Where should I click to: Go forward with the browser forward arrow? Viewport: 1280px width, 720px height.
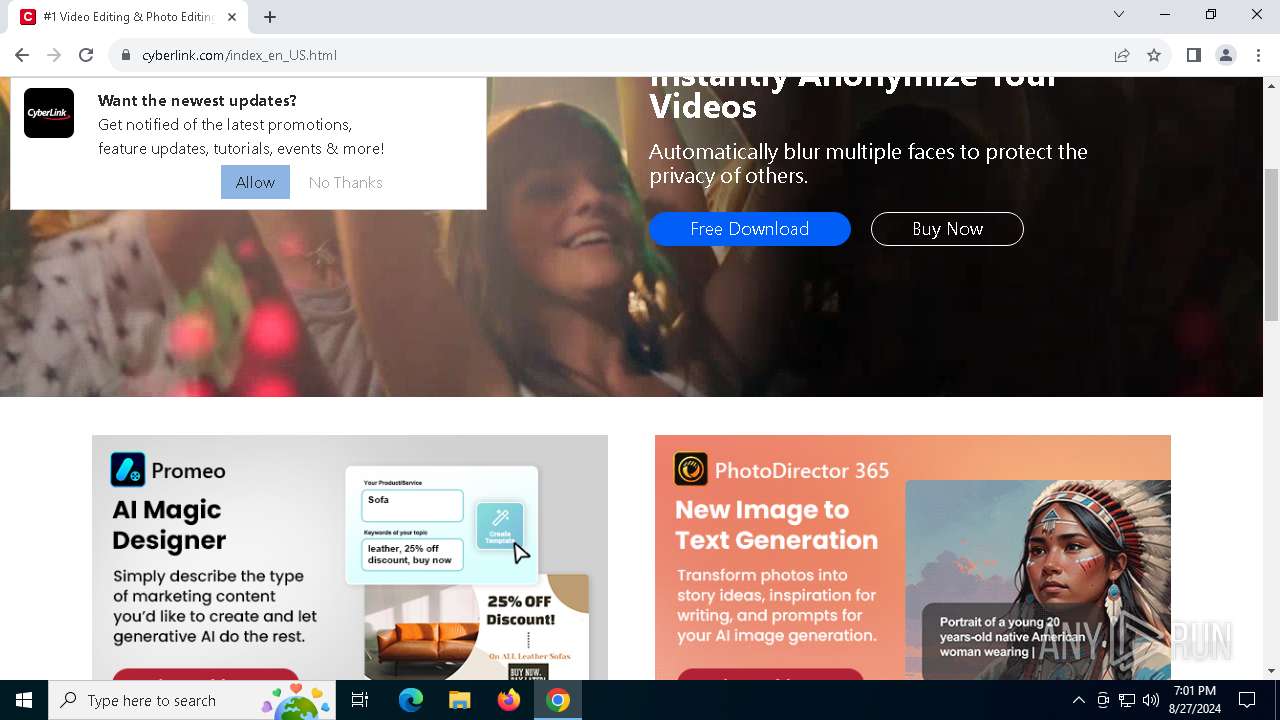click(x=54, y=55)
